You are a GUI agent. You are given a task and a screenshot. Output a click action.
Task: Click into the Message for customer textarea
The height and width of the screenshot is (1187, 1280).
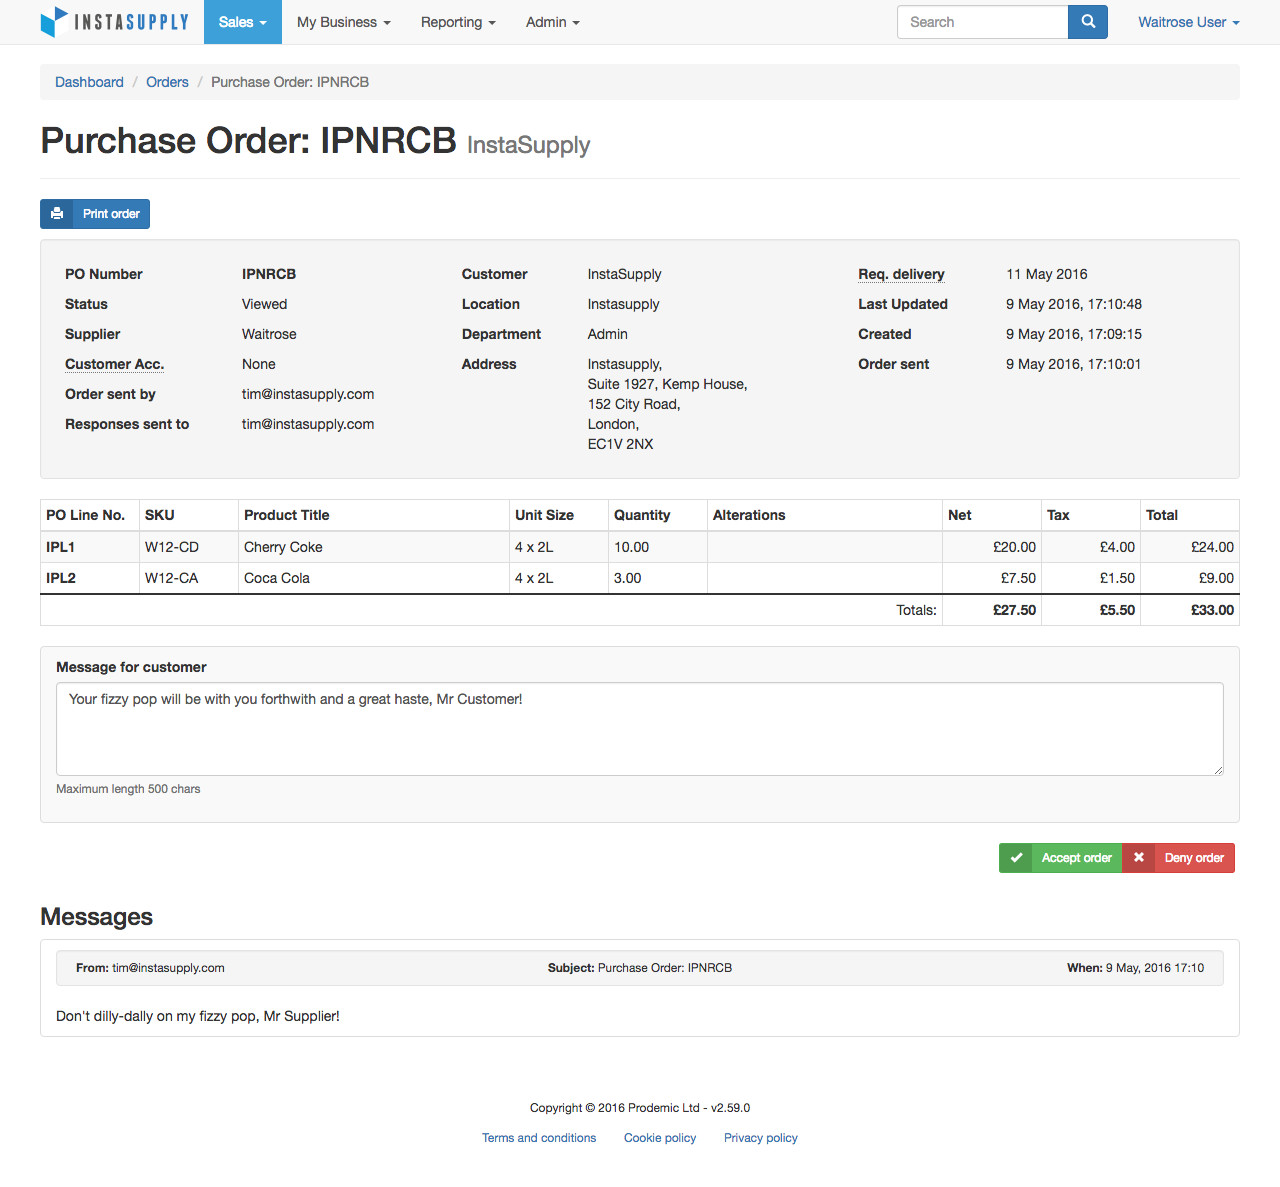[640, 729]
